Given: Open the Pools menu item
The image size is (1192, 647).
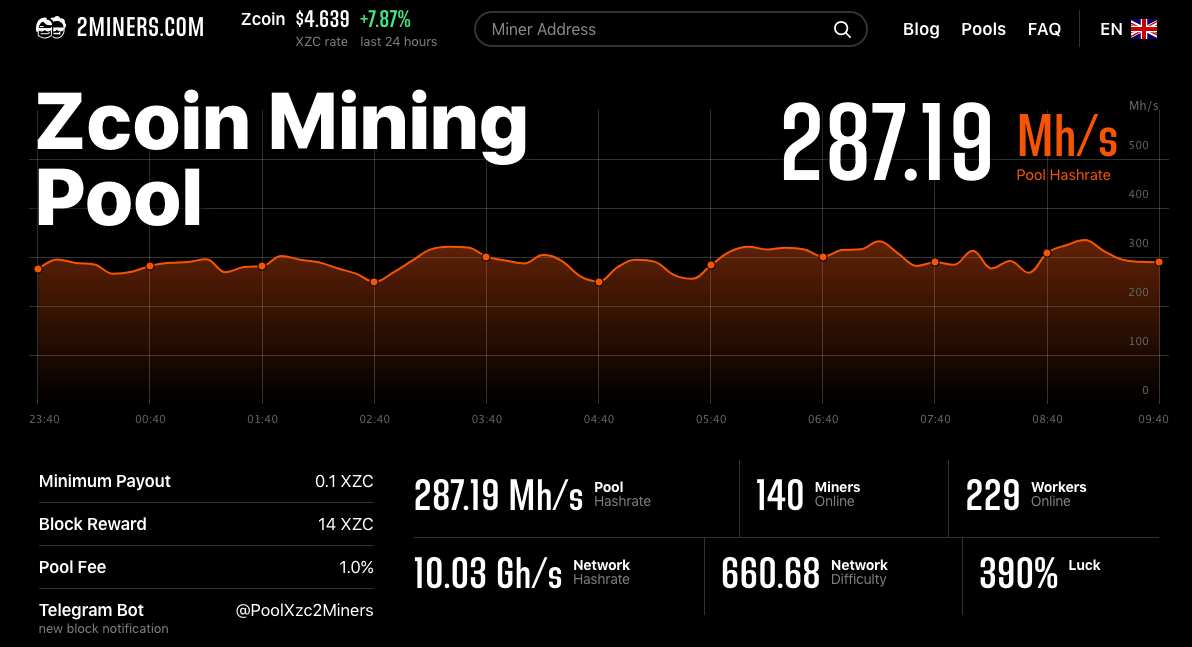Looking at the screenshot, I should coord(983,29).
